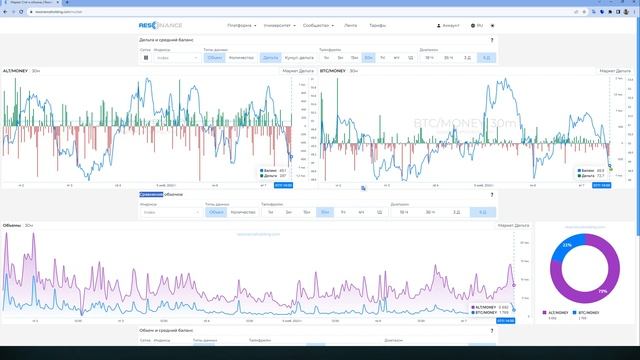Screen dimensions: 640x360
Task: Click Маркет Дельта label on ALT/MONEY chart
Action: tap(298, 71)
